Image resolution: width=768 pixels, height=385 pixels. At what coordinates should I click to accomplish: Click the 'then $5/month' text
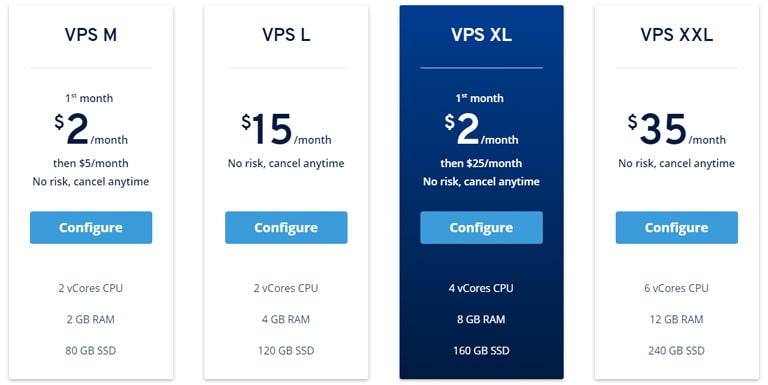(x=91, y=163)
